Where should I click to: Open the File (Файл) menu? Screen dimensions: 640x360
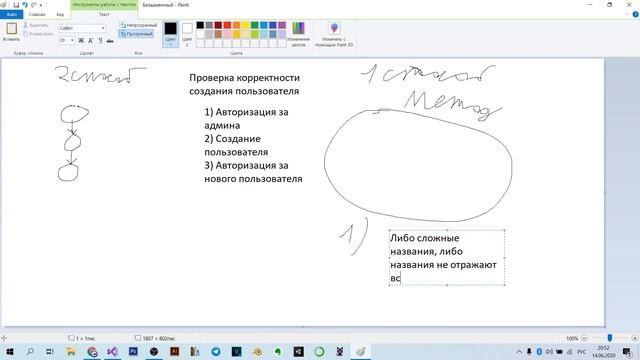pyautogui.click(x=11, y=14)
